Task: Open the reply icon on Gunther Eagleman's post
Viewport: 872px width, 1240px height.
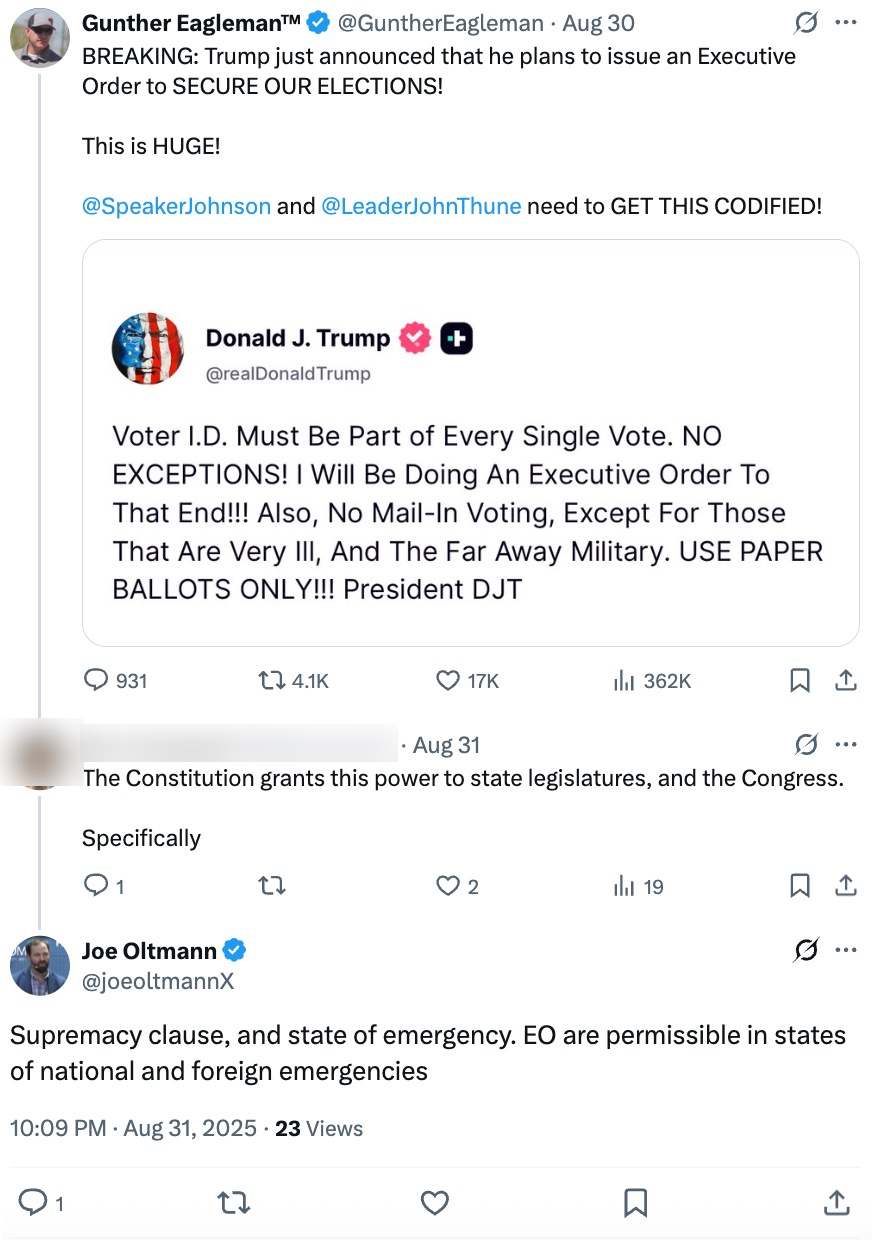Action: point(95,681)
